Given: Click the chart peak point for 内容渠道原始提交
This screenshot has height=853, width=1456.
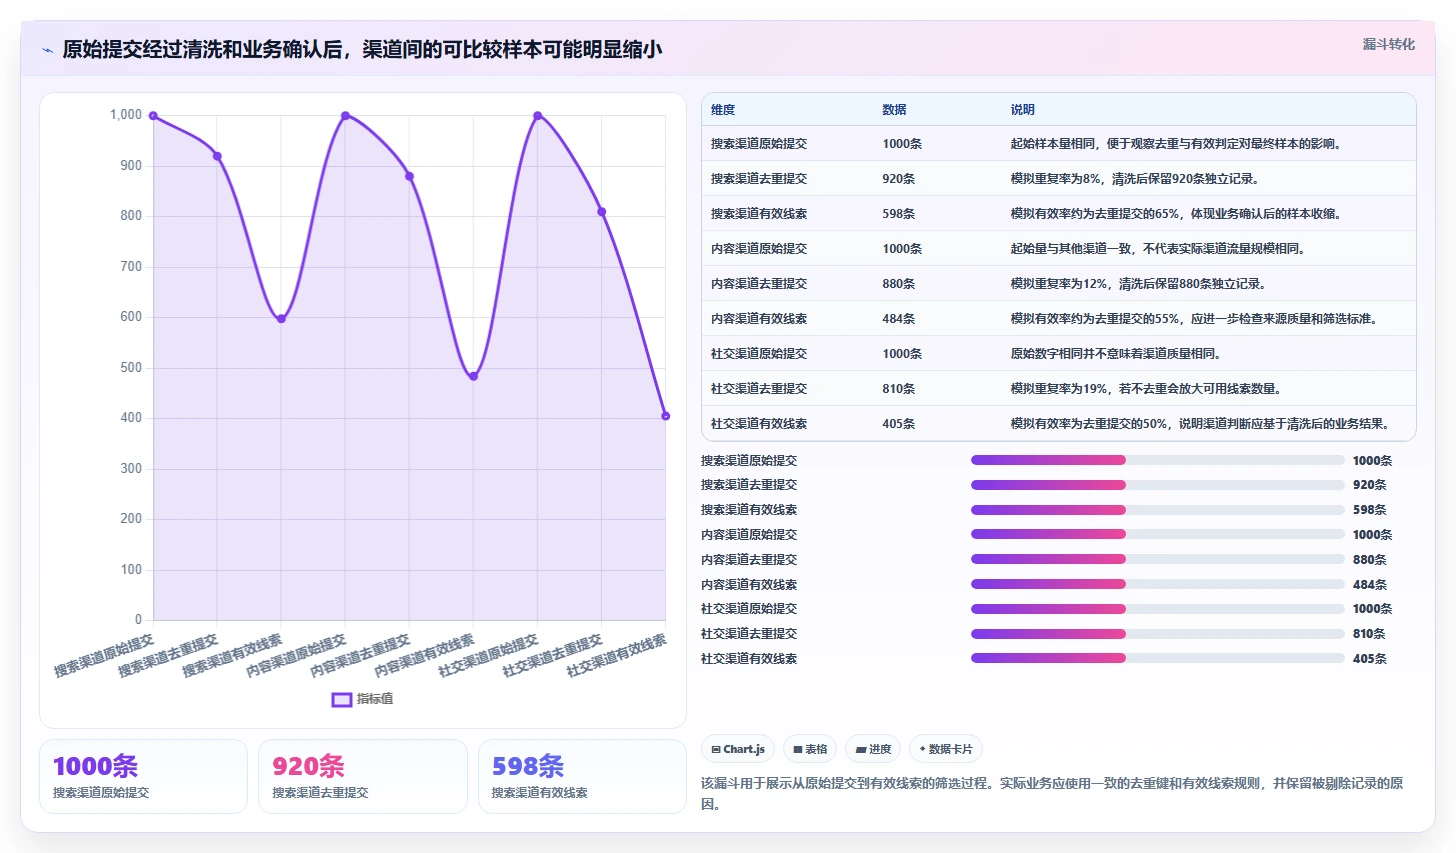Looking at the screenshot, I should [x=345, y=116].
